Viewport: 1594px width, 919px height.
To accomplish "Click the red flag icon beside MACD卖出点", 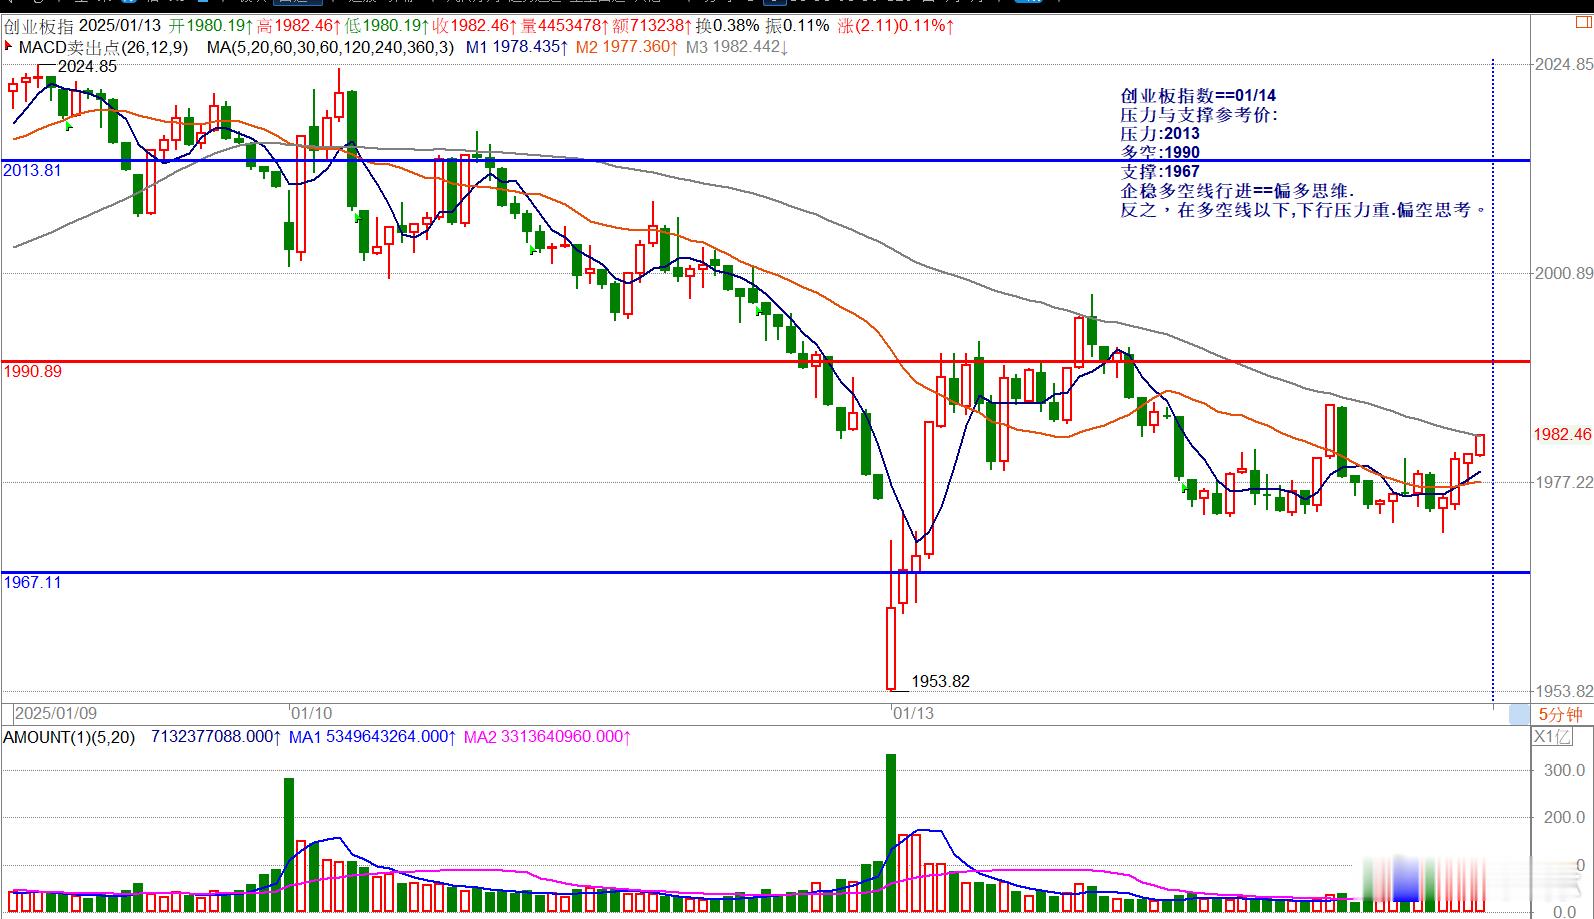I will 9,46.
